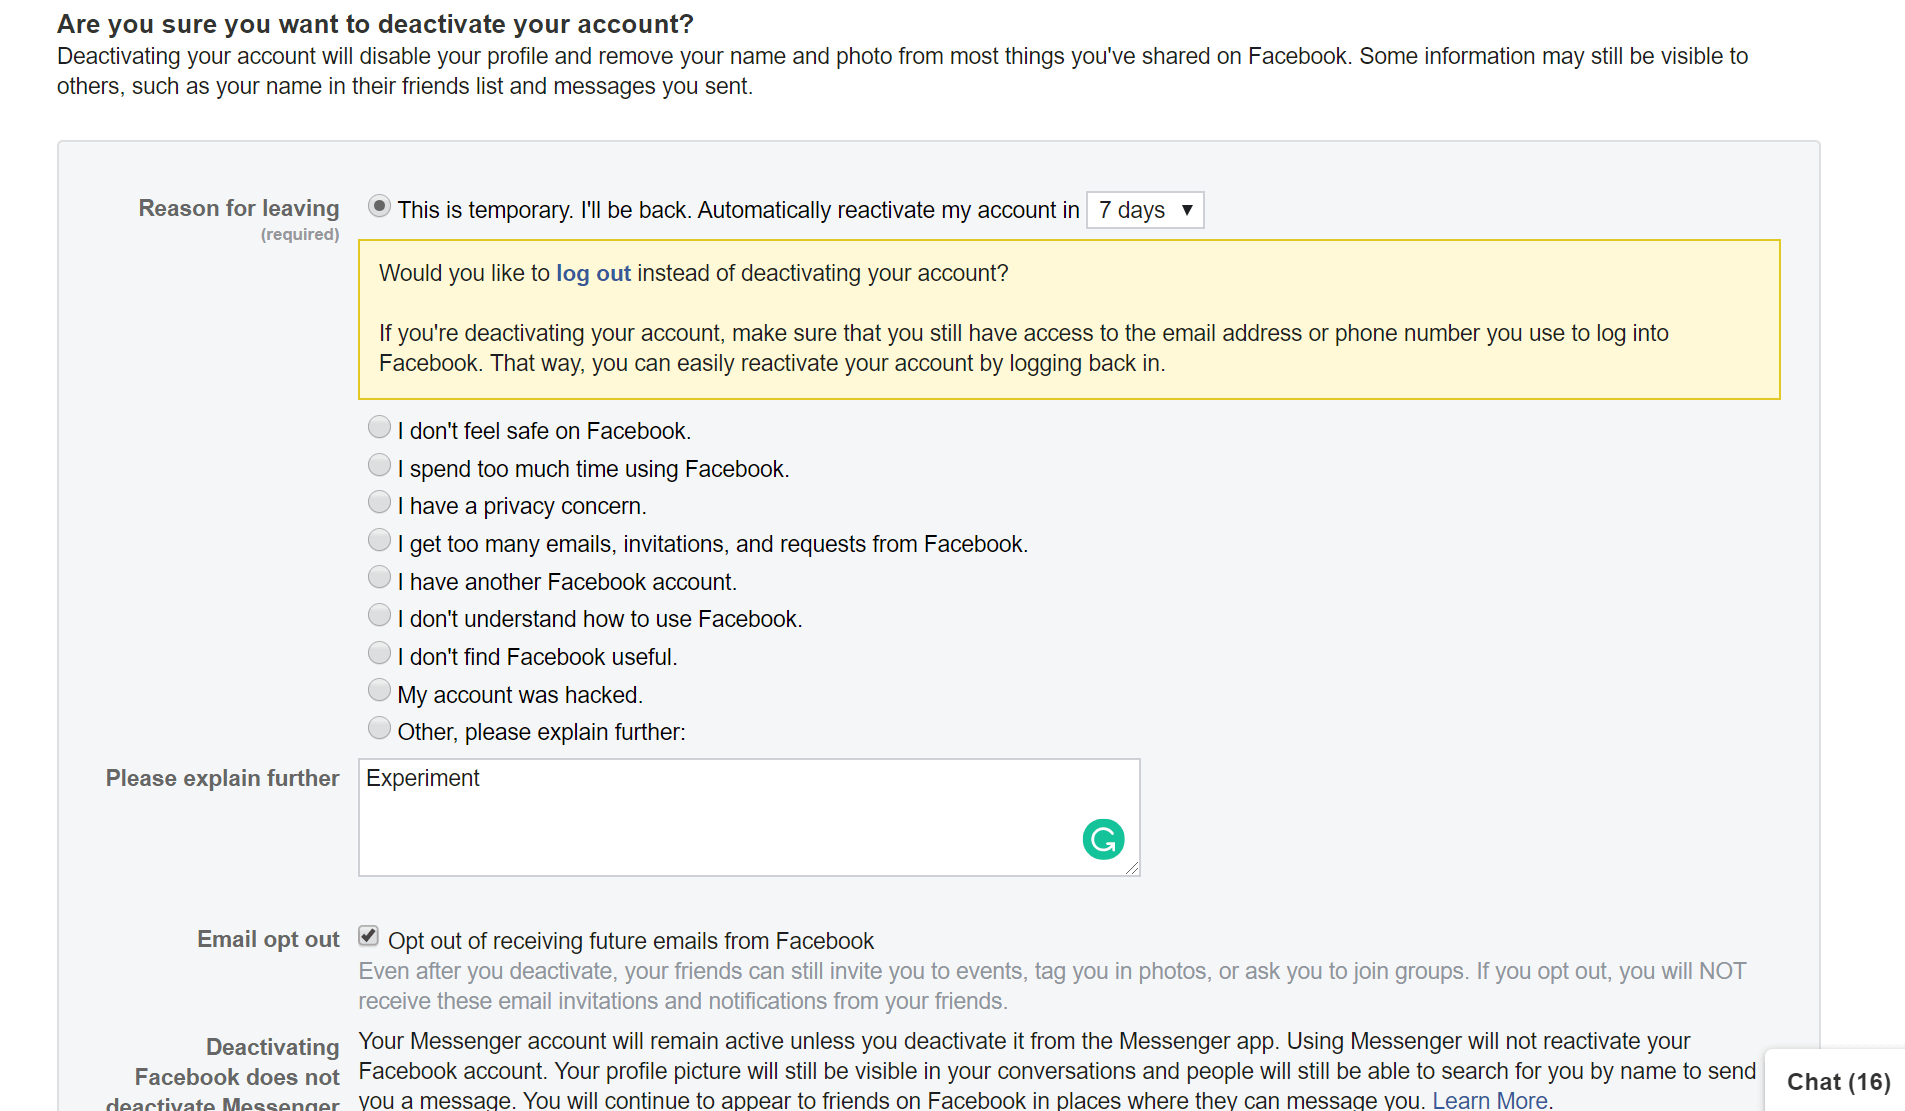The height and width of the screenshot is (1111, 1905).
Task: Select 'Other, please explain further' option
Action: [x=379, y=729]
